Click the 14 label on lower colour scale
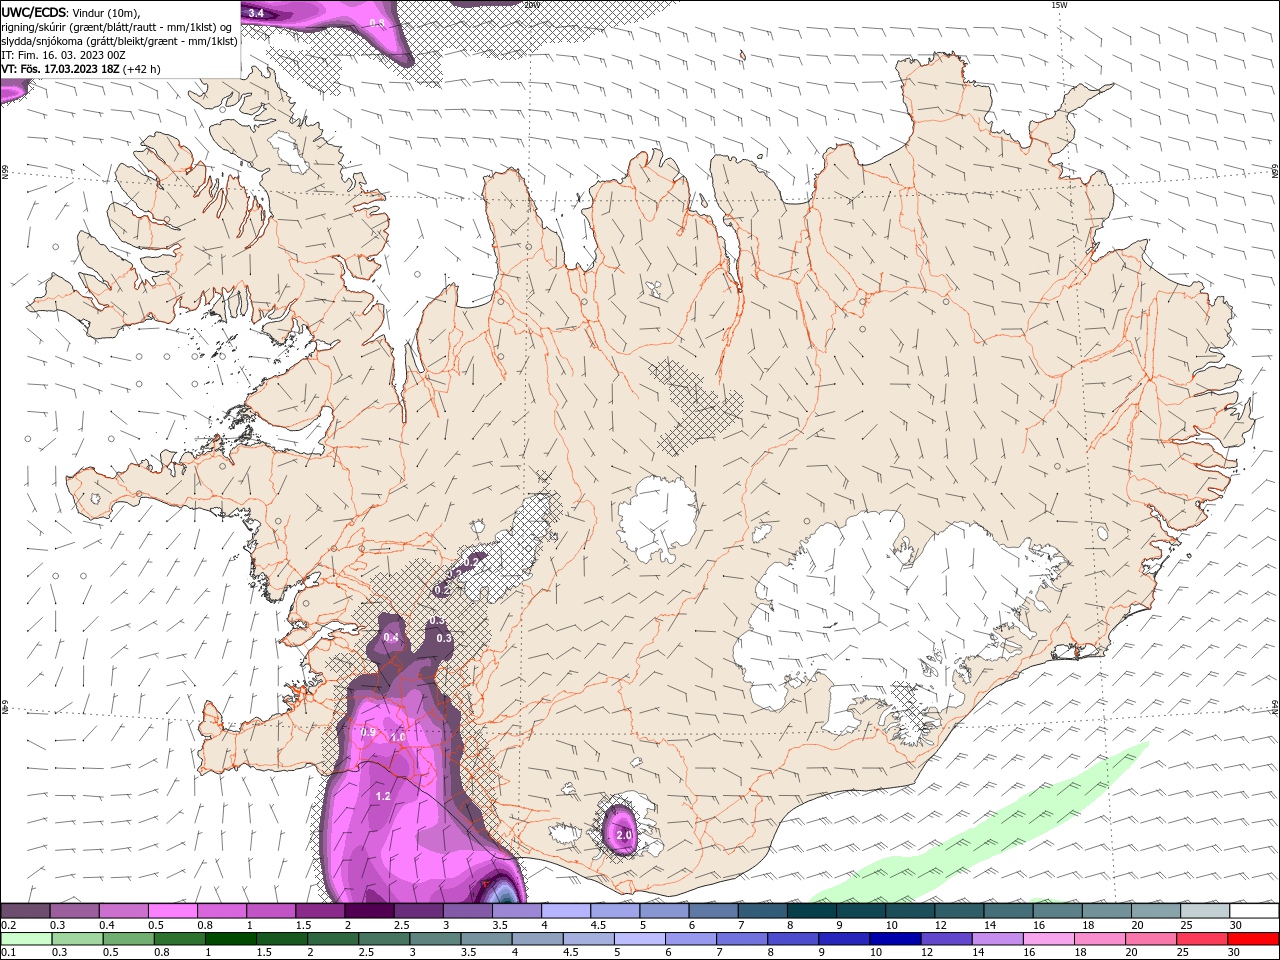The height and width of the screenshot is (960, 1280). click(x=976, y=953)
